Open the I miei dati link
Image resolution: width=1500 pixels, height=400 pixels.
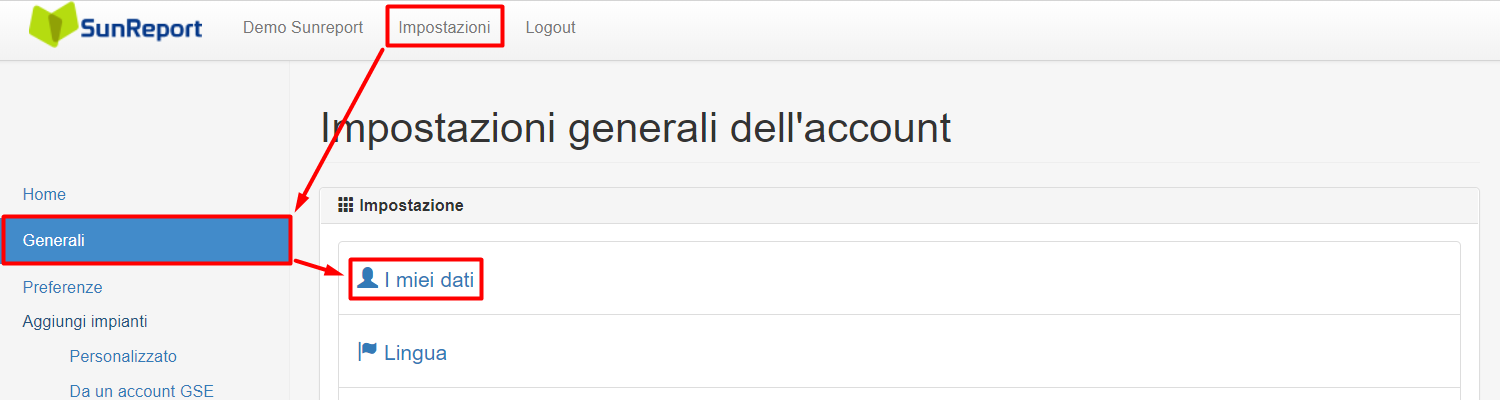(429, 280)
